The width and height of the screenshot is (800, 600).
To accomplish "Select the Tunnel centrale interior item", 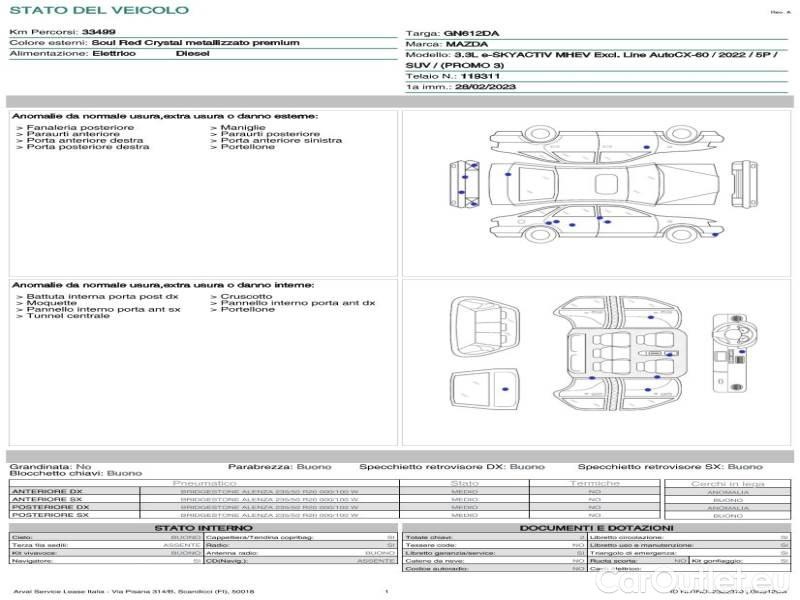I will (63, 316).
